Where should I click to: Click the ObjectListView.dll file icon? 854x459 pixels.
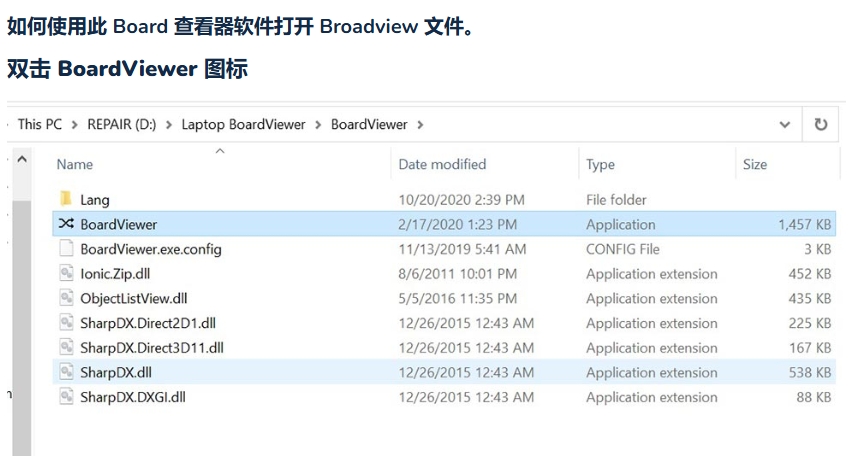[x=66, y=298]
